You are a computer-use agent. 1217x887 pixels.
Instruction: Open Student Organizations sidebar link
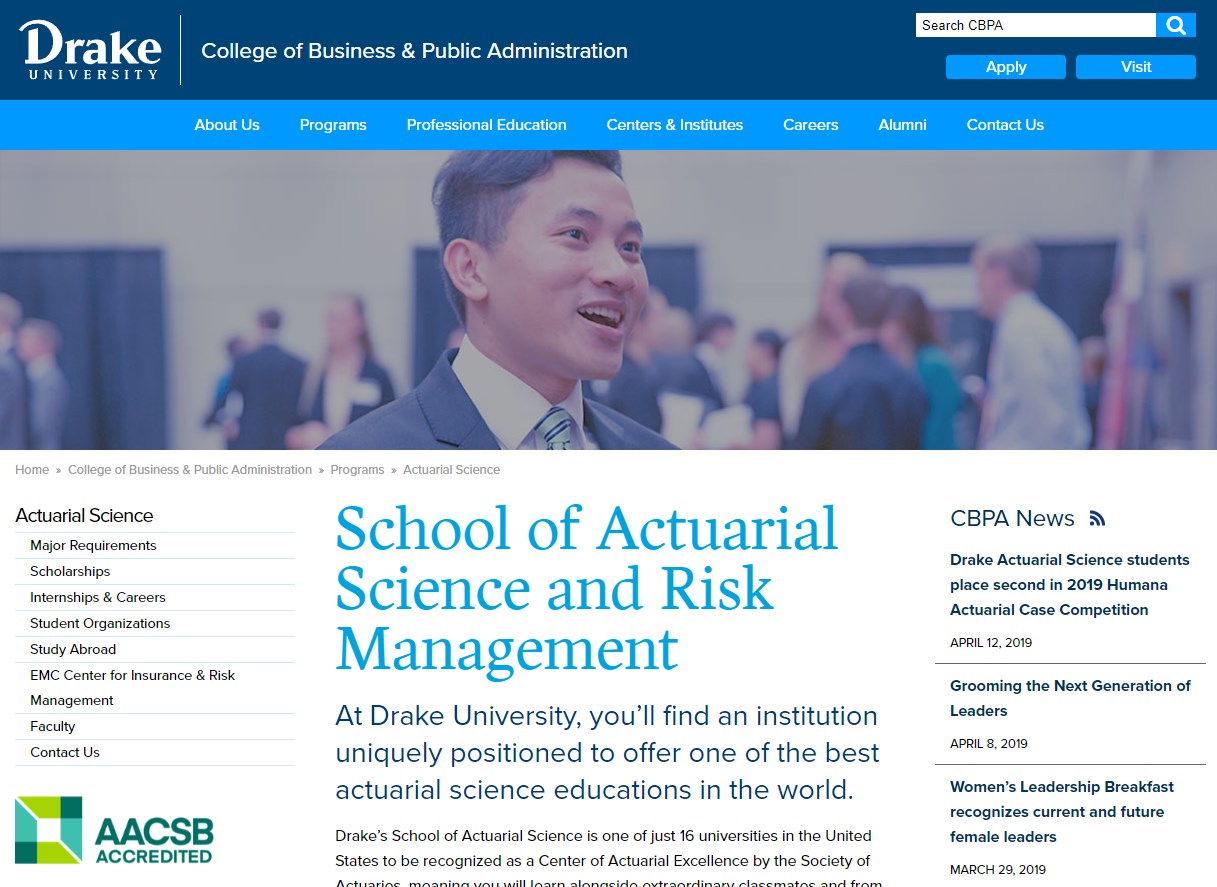[100, 624]
